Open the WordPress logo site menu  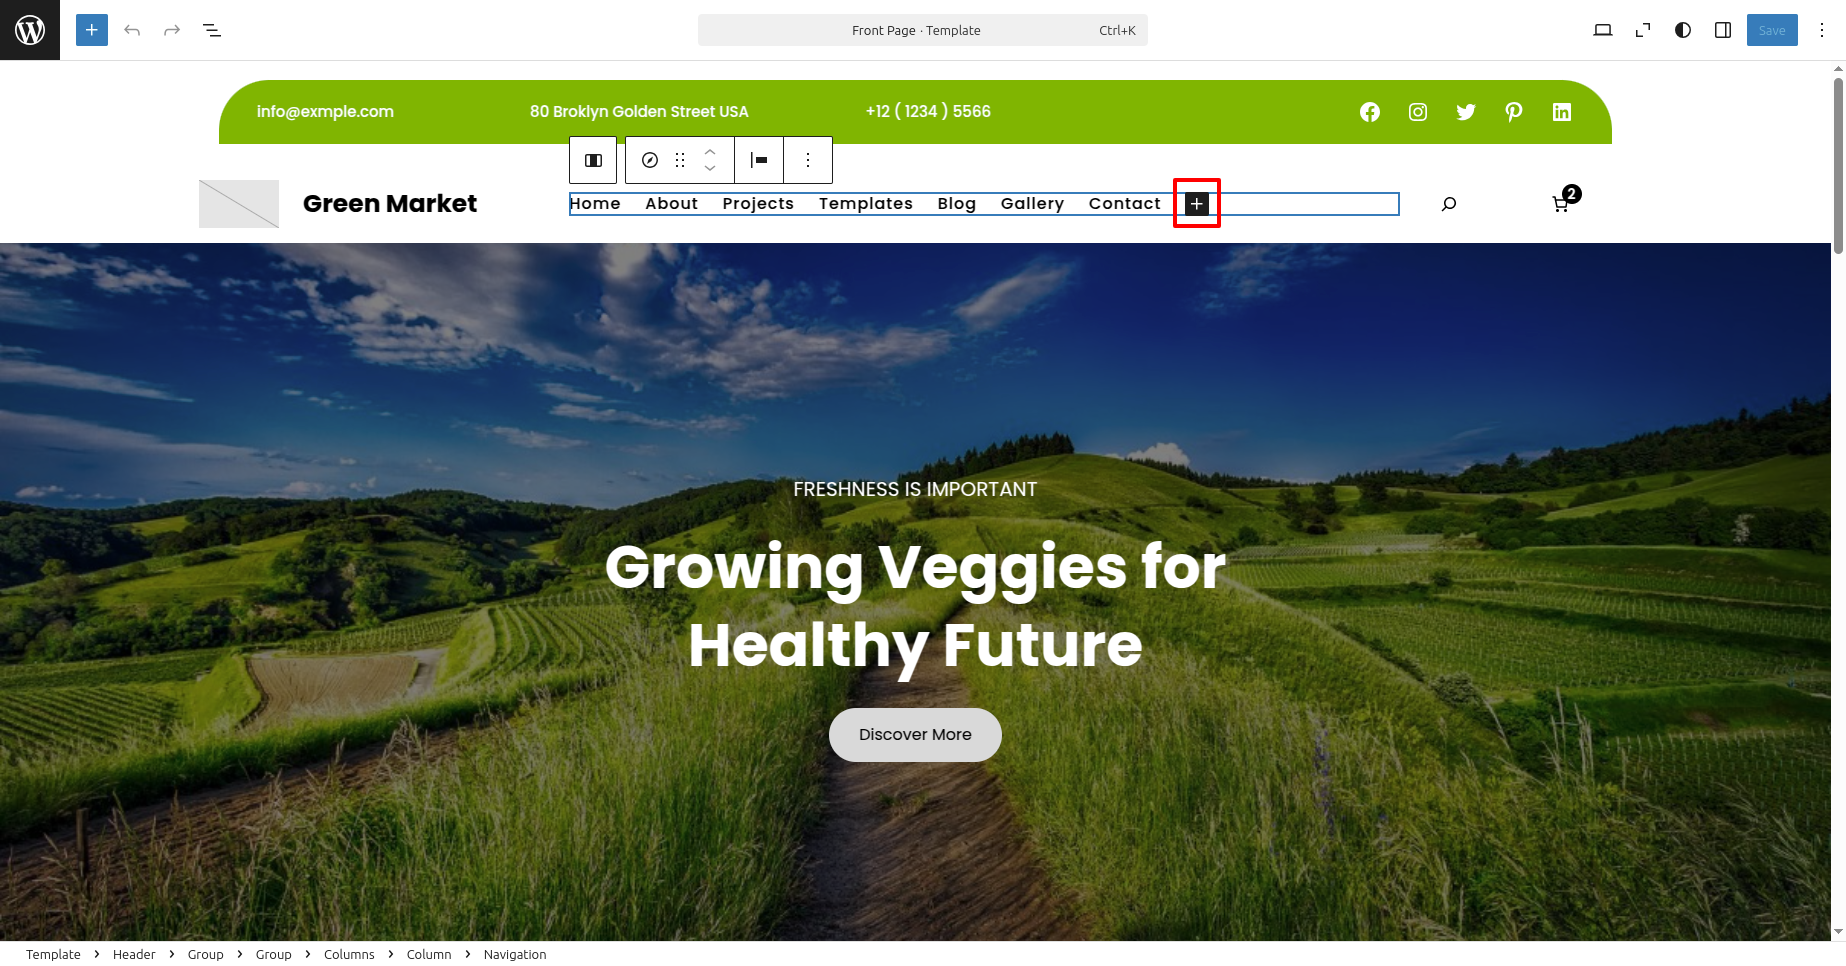tap(30, 30)
